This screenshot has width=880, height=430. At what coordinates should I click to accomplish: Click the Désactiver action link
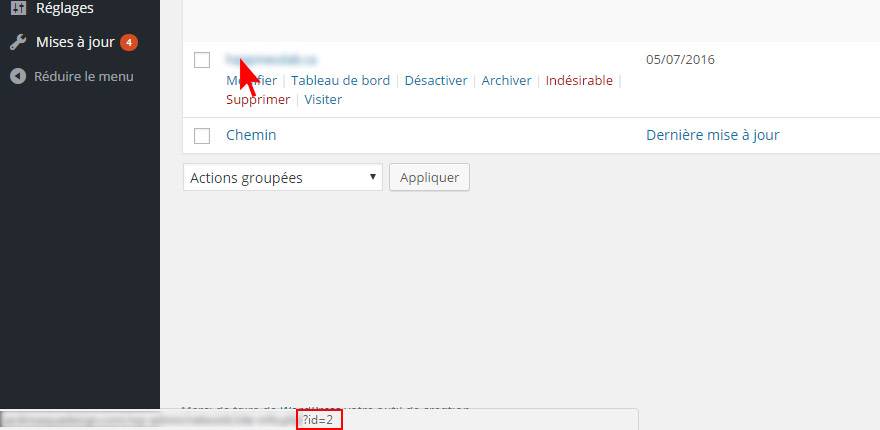click(x=436, y=80)
